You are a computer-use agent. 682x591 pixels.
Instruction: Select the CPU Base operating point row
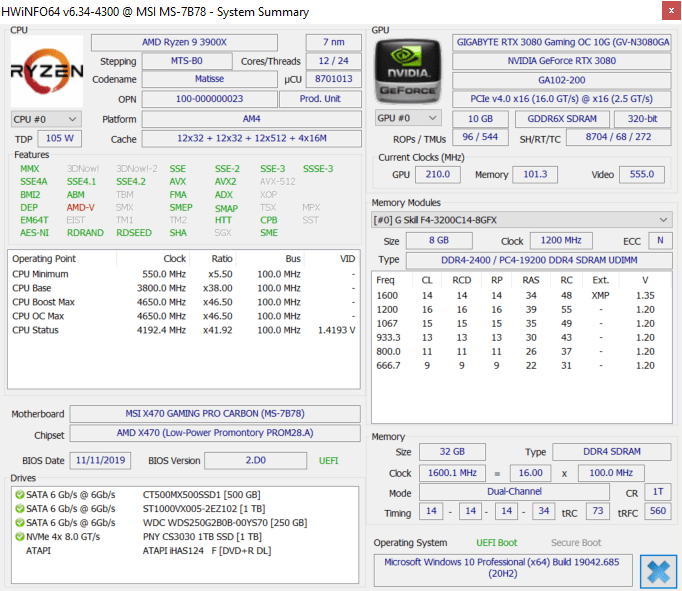[x=184, y=288]
